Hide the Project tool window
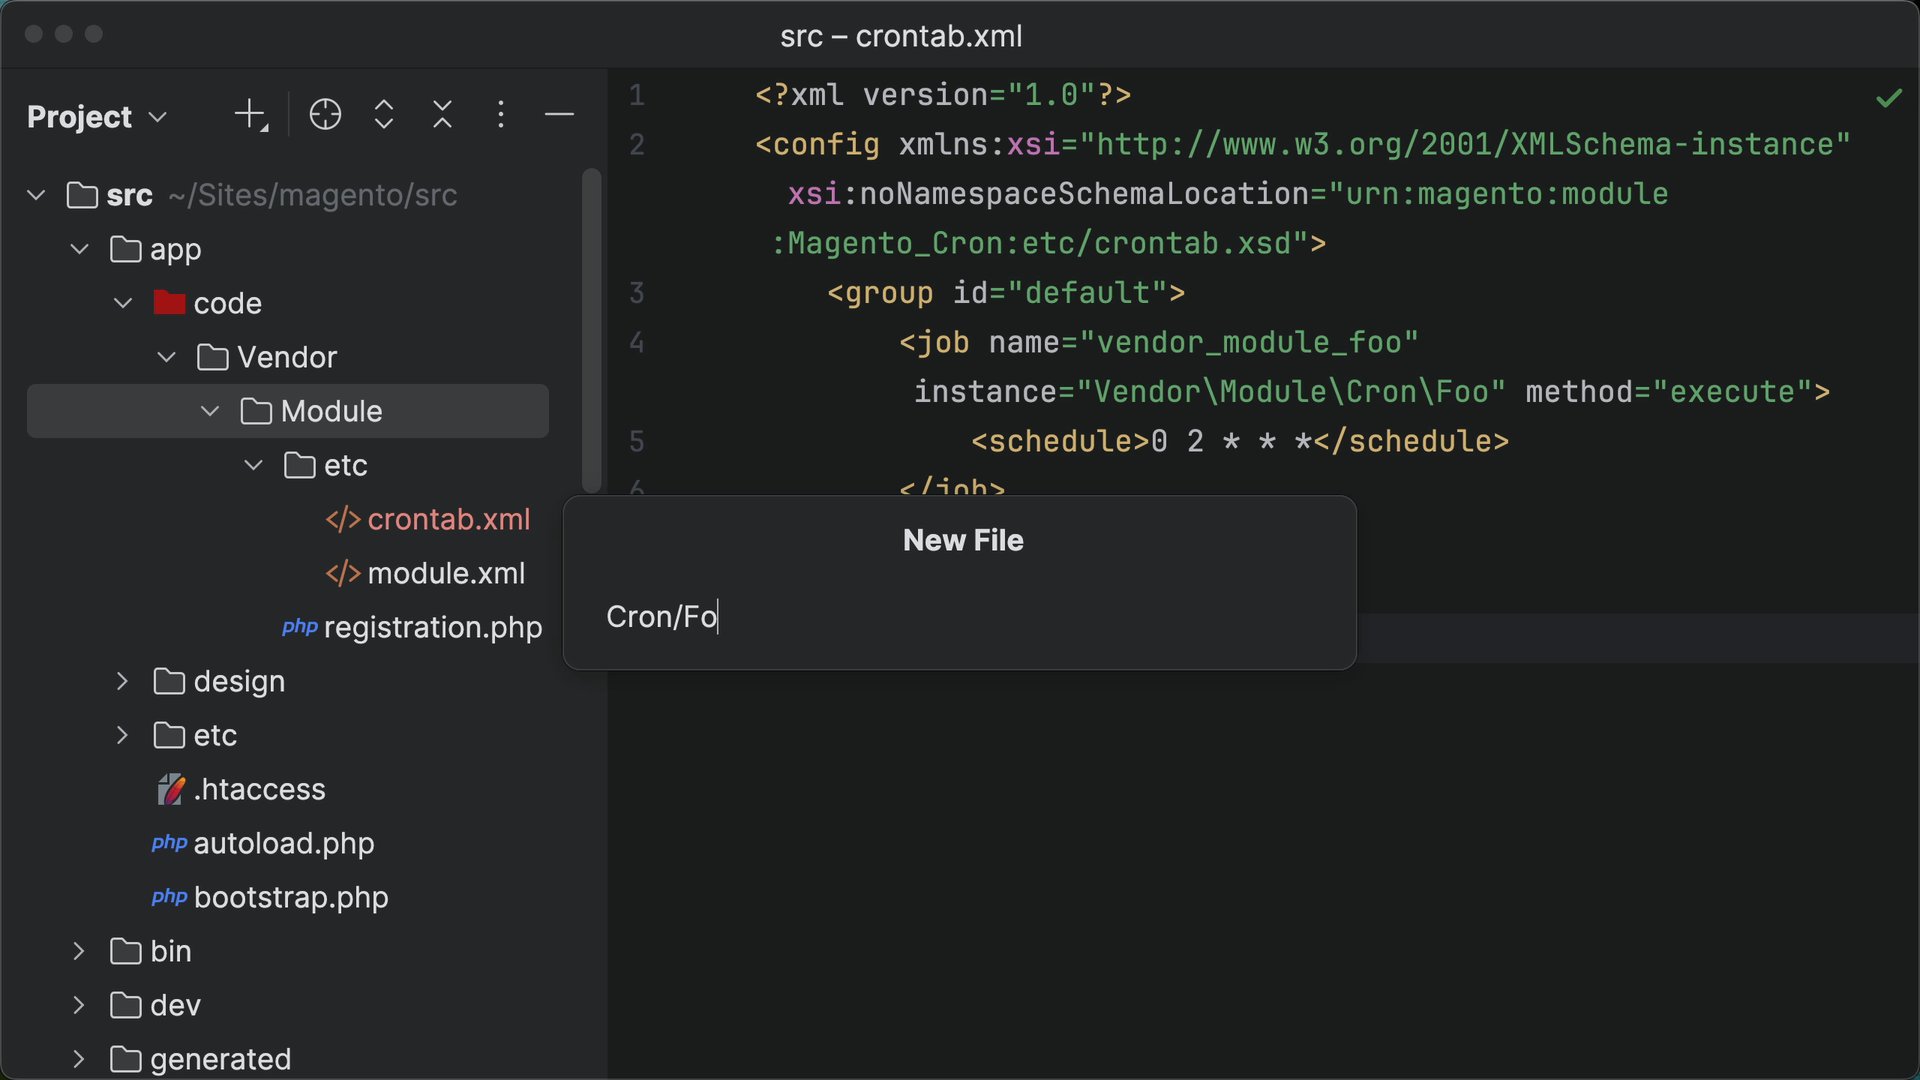The image size is (1920, 1080). (x=559, y=115)
